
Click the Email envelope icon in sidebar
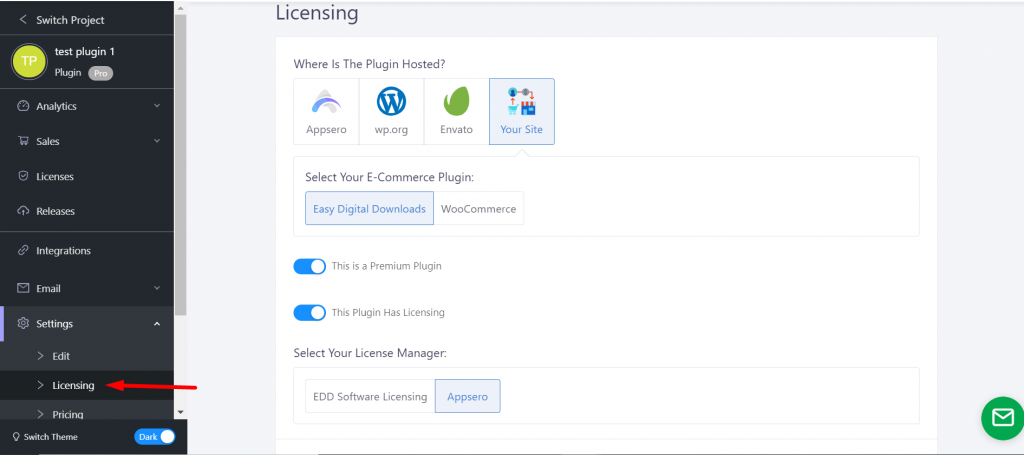[x=24, y=288]
